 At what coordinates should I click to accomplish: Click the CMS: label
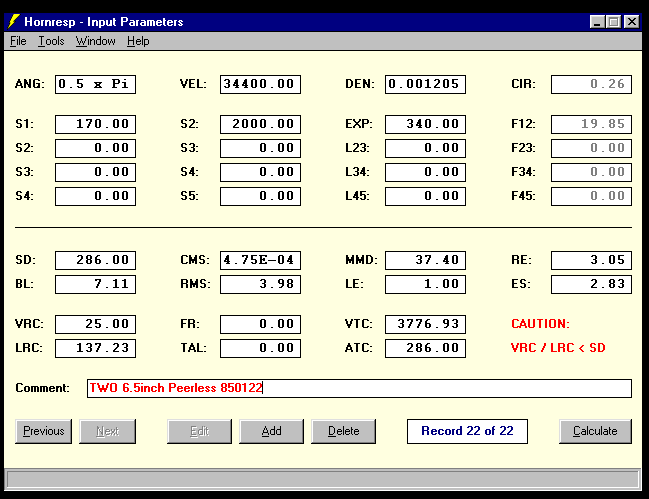tap(195, 260)
